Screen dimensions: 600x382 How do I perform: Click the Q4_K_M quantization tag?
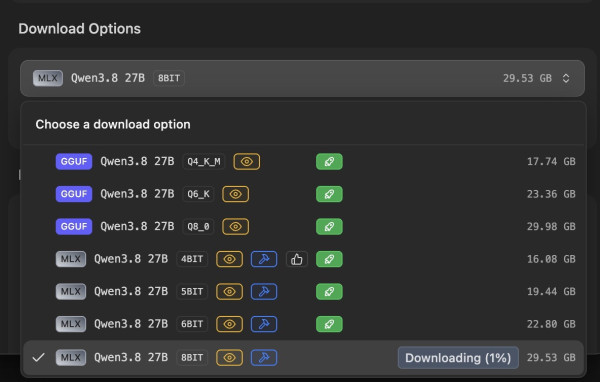coord(204,162)
